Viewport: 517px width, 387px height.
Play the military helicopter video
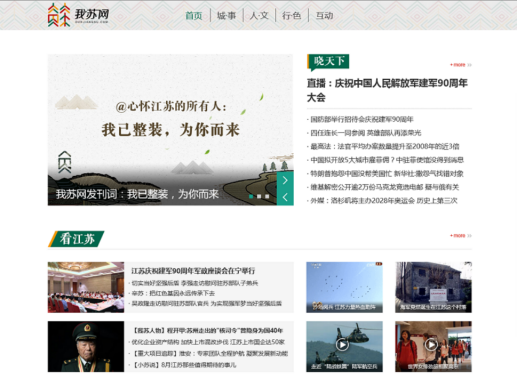click(342, 345)
